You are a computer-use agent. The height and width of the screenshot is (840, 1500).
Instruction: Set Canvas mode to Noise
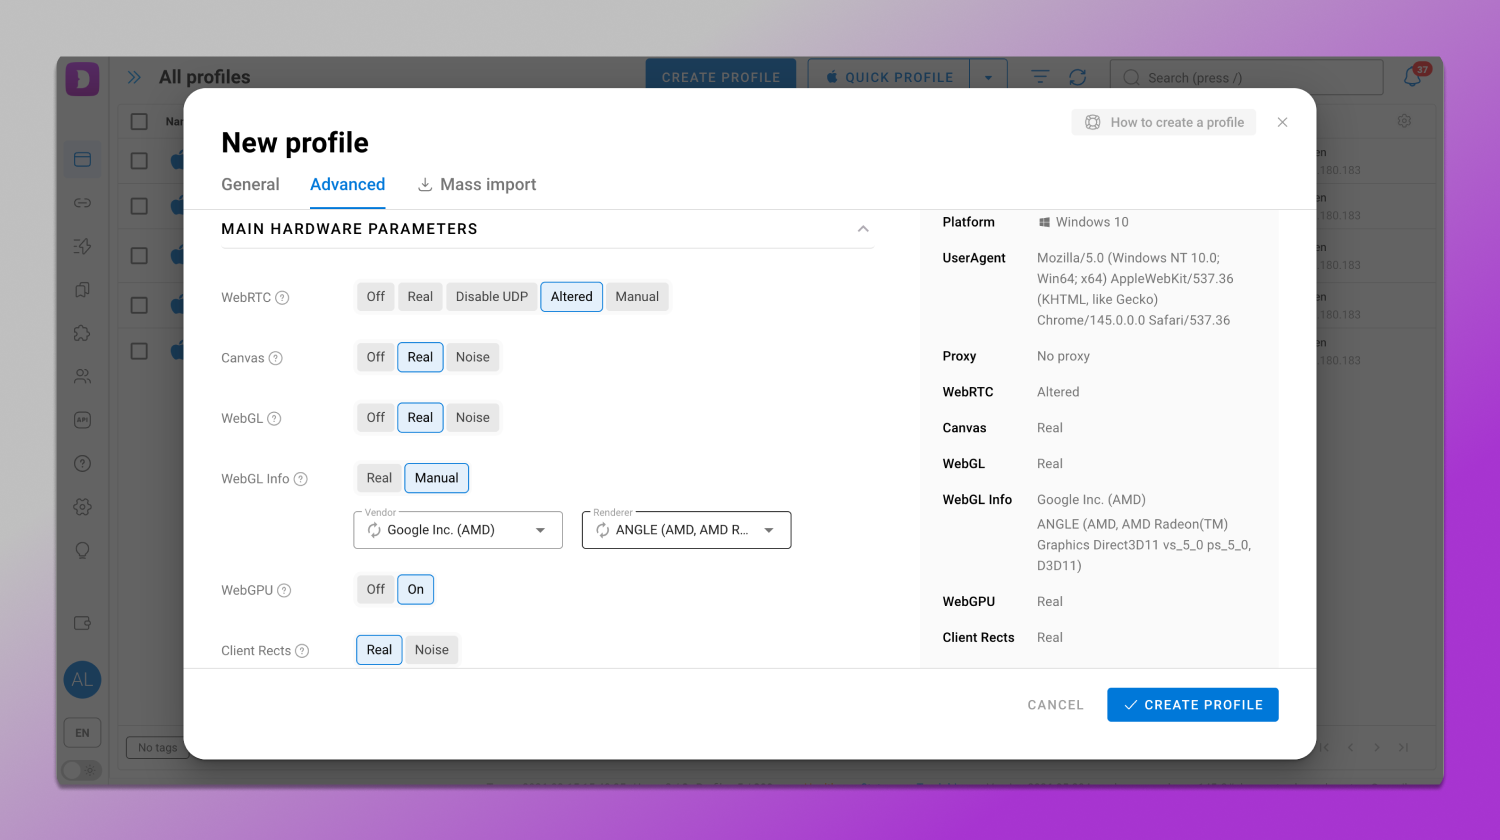point(472,357)
